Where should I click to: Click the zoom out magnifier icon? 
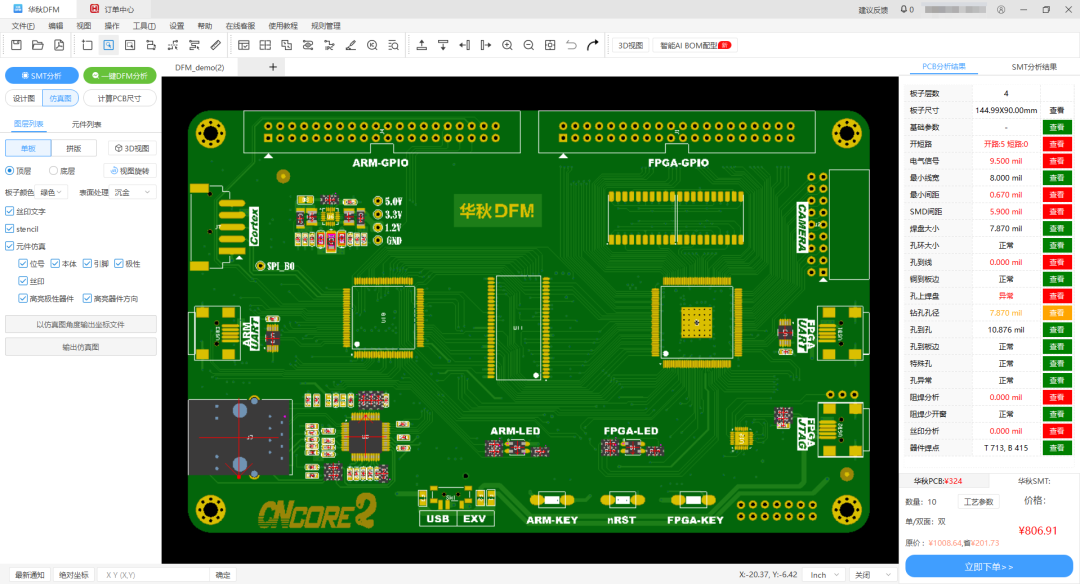pyautogui.click(x=529, y=45)
